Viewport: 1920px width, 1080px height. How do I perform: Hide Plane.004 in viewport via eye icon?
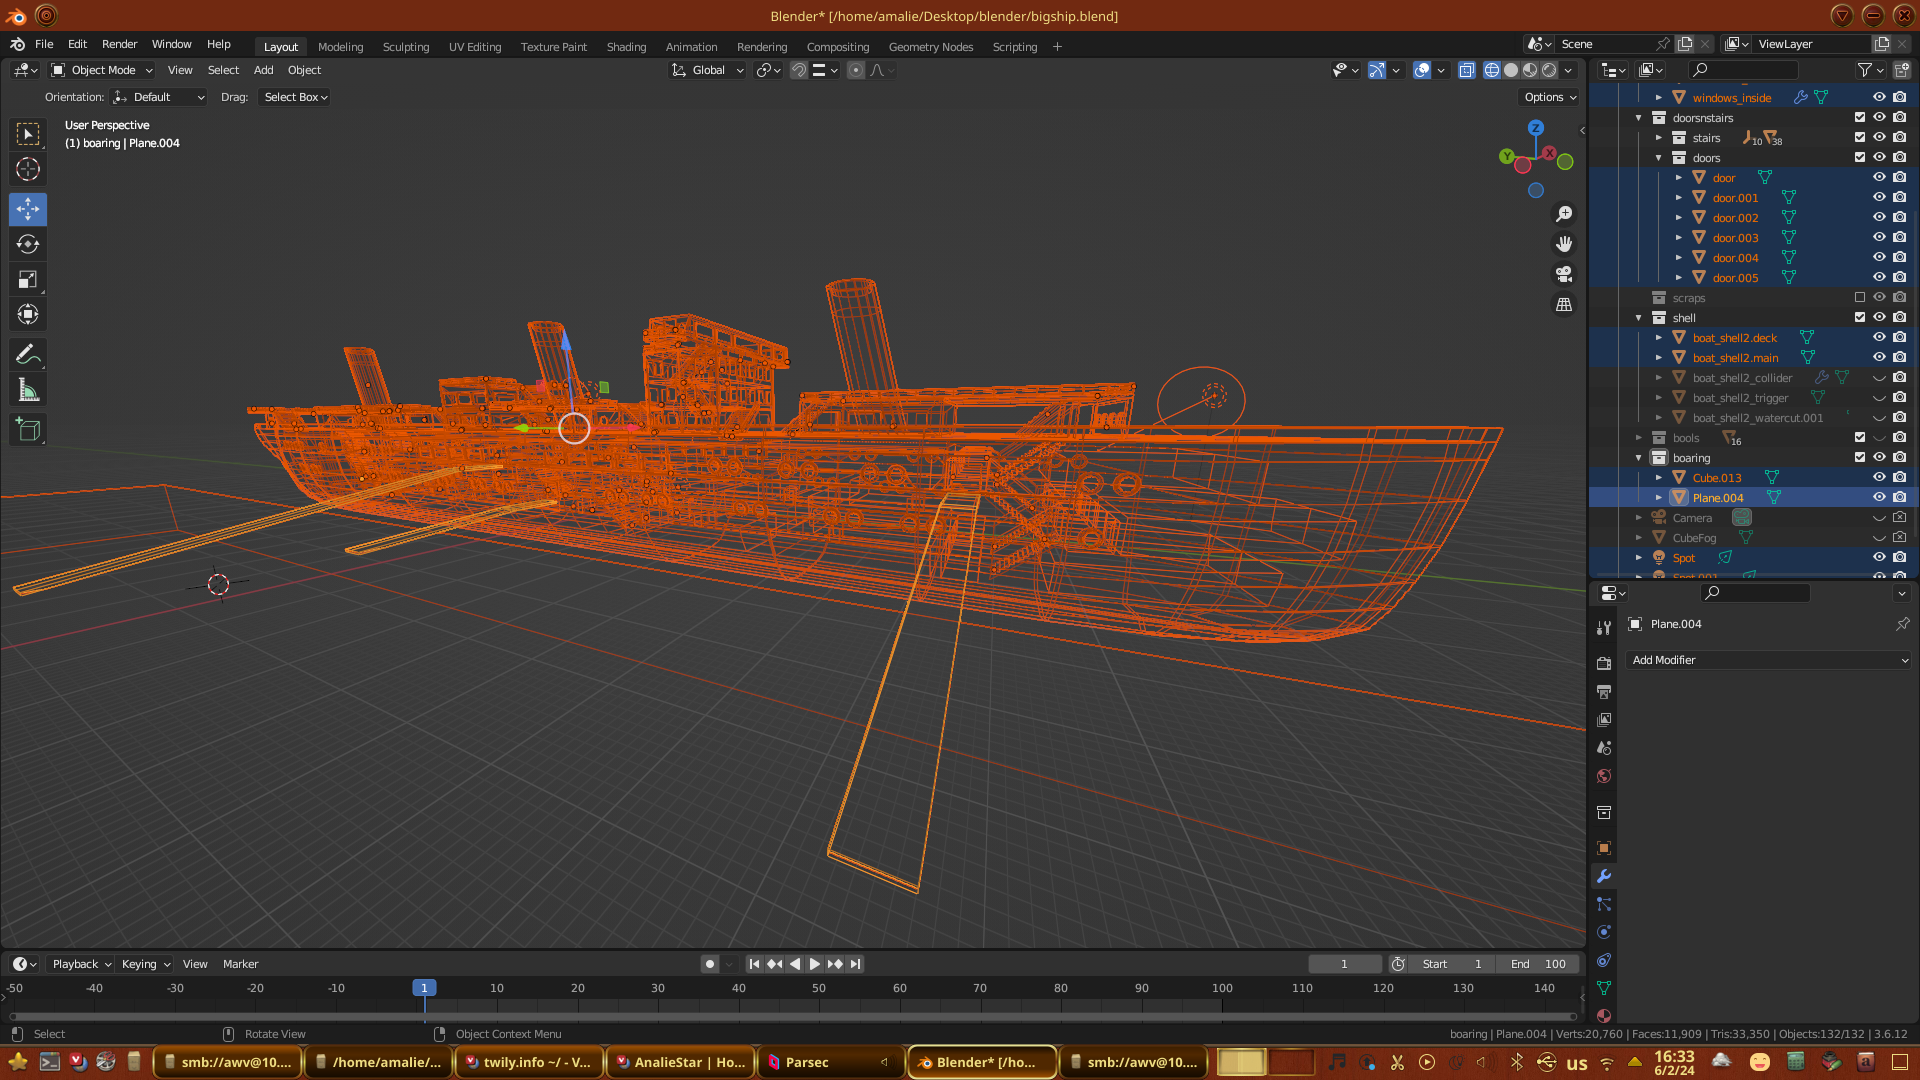[x=1879, y=497]
